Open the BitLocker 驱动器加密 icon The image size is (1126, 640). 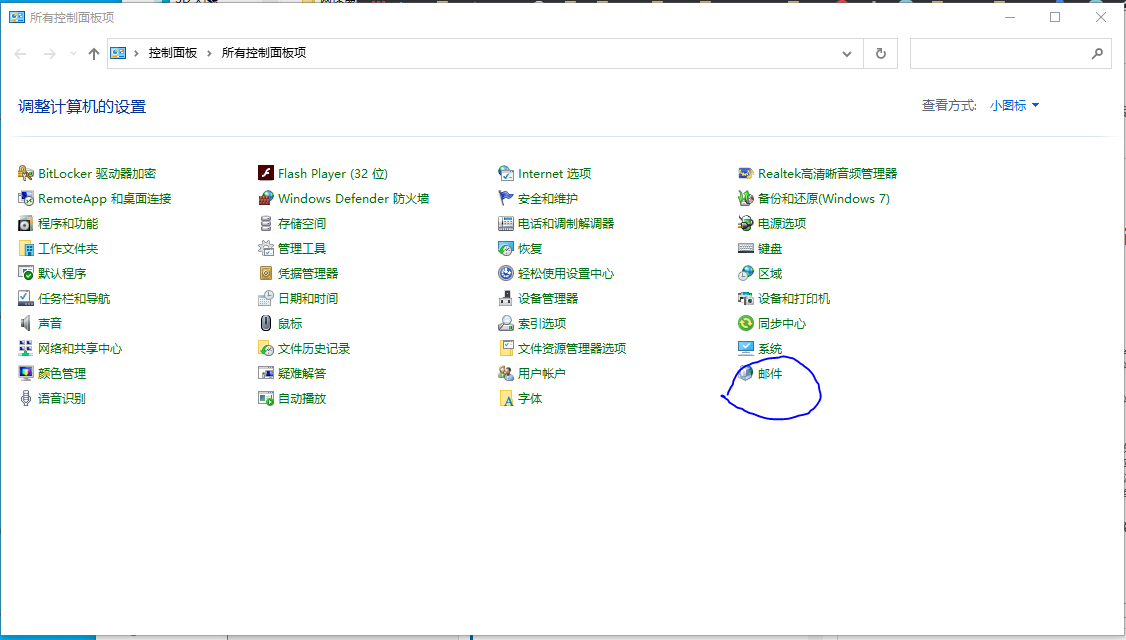coord(26,173)
